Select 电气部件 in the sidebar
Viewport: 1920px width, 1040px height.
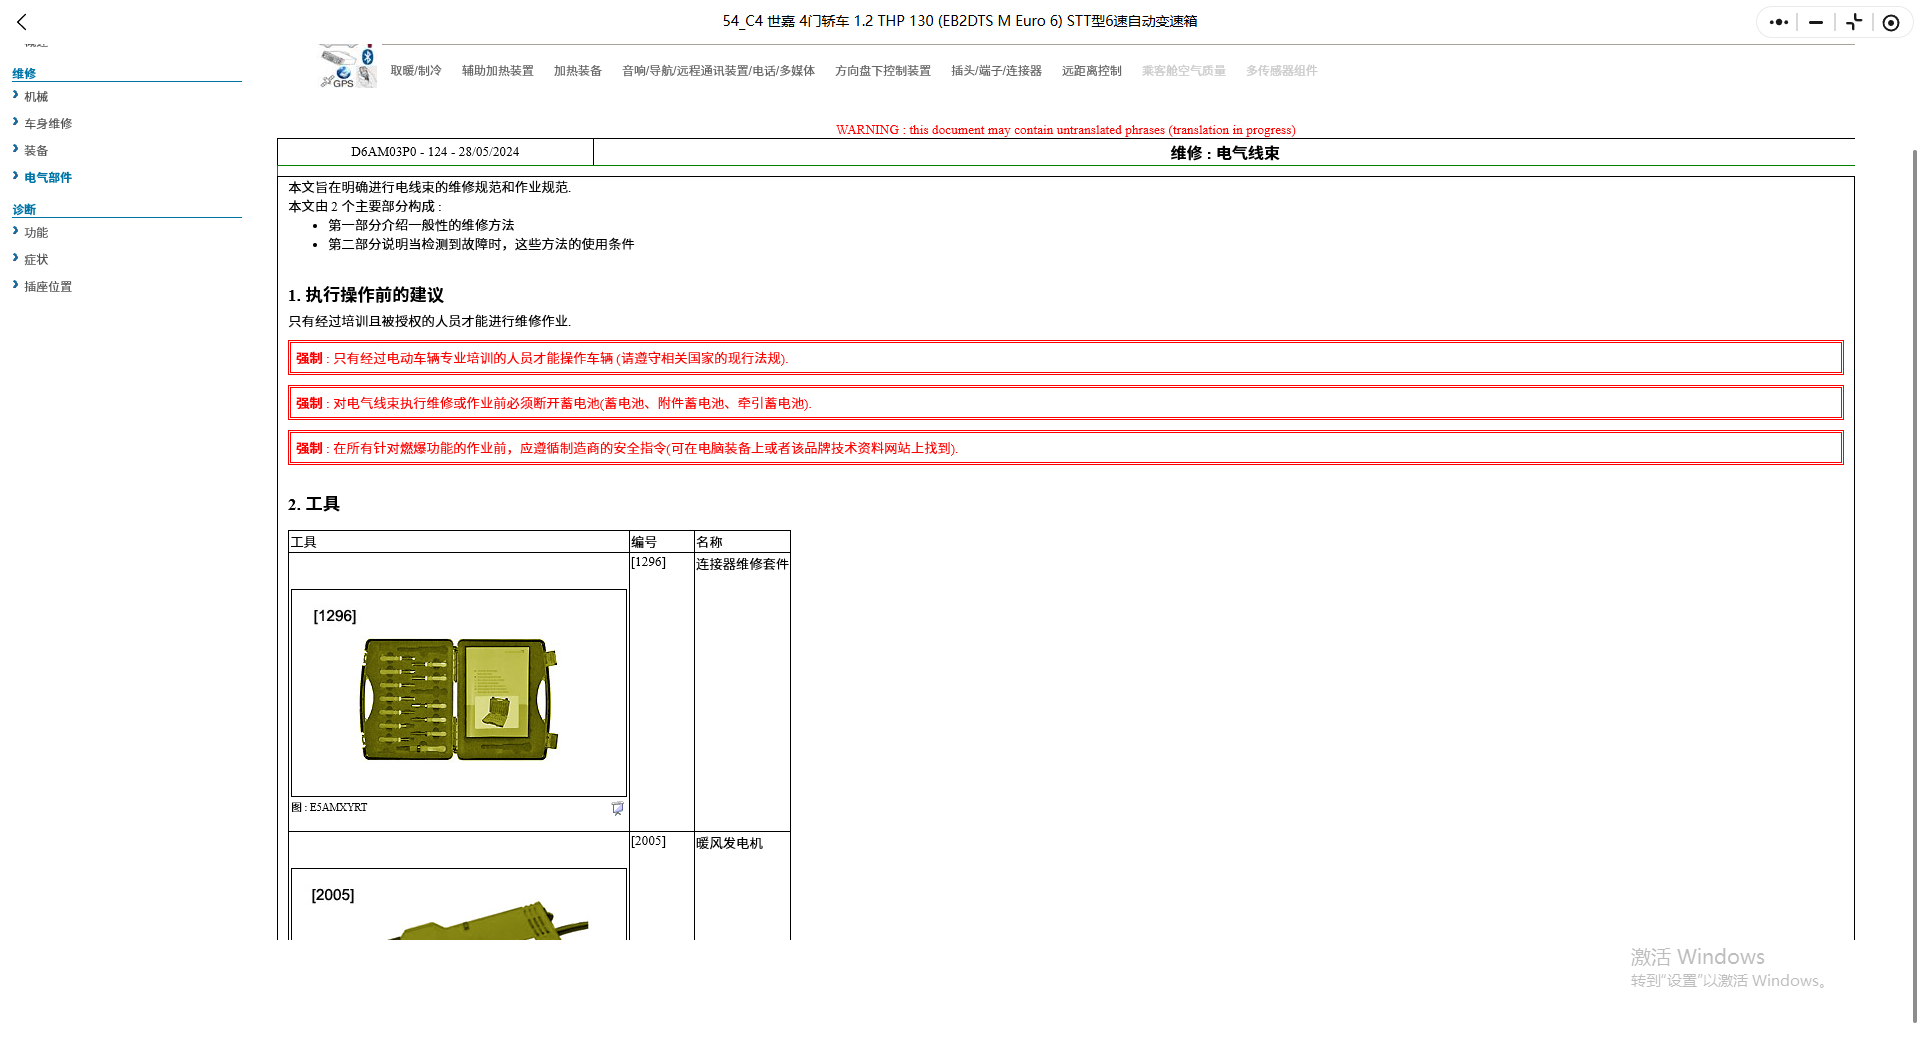pos(48,178)
